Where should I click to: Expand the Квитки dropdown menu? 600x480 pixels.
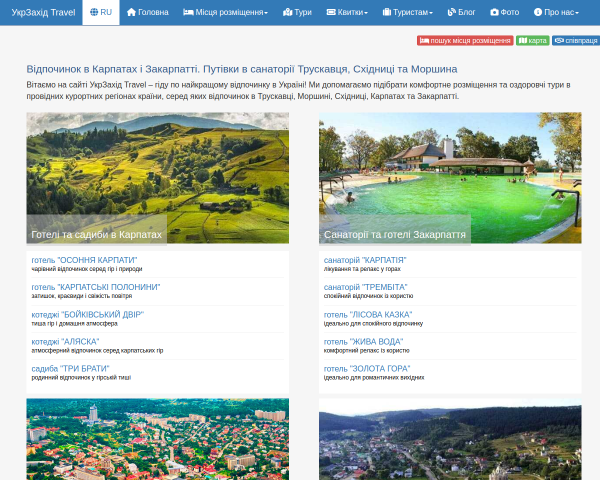tap(347, 12)
